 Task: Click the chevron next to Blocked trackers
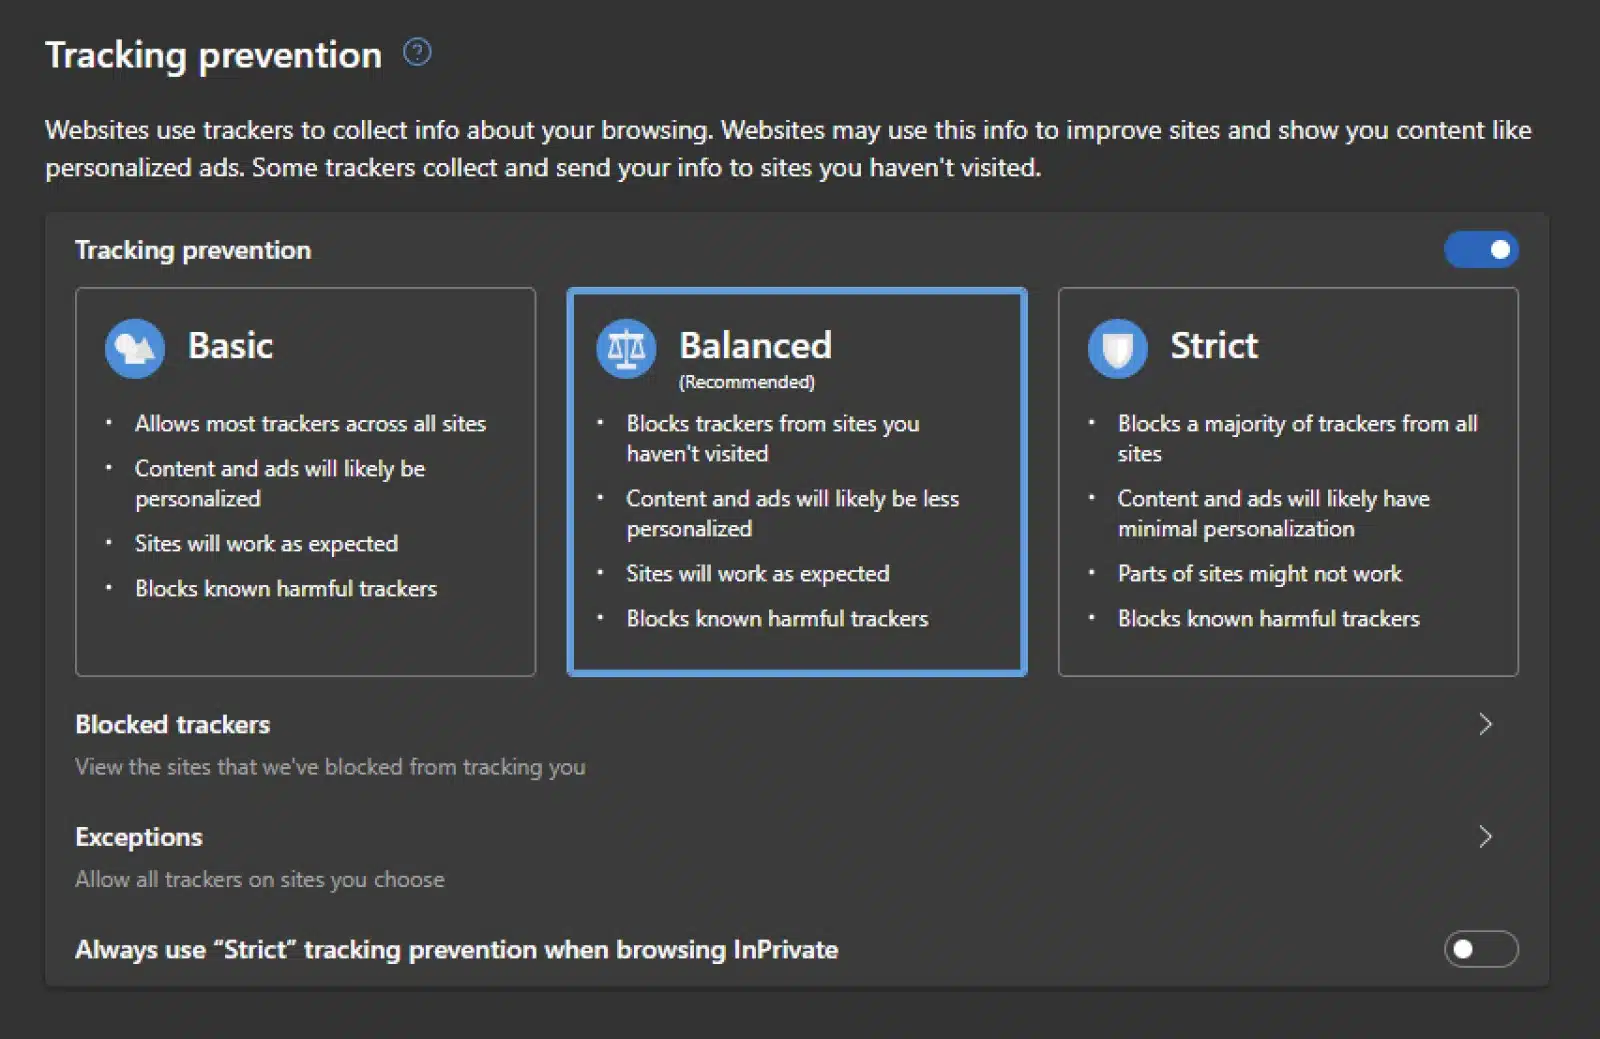(x=1487, y=724)
